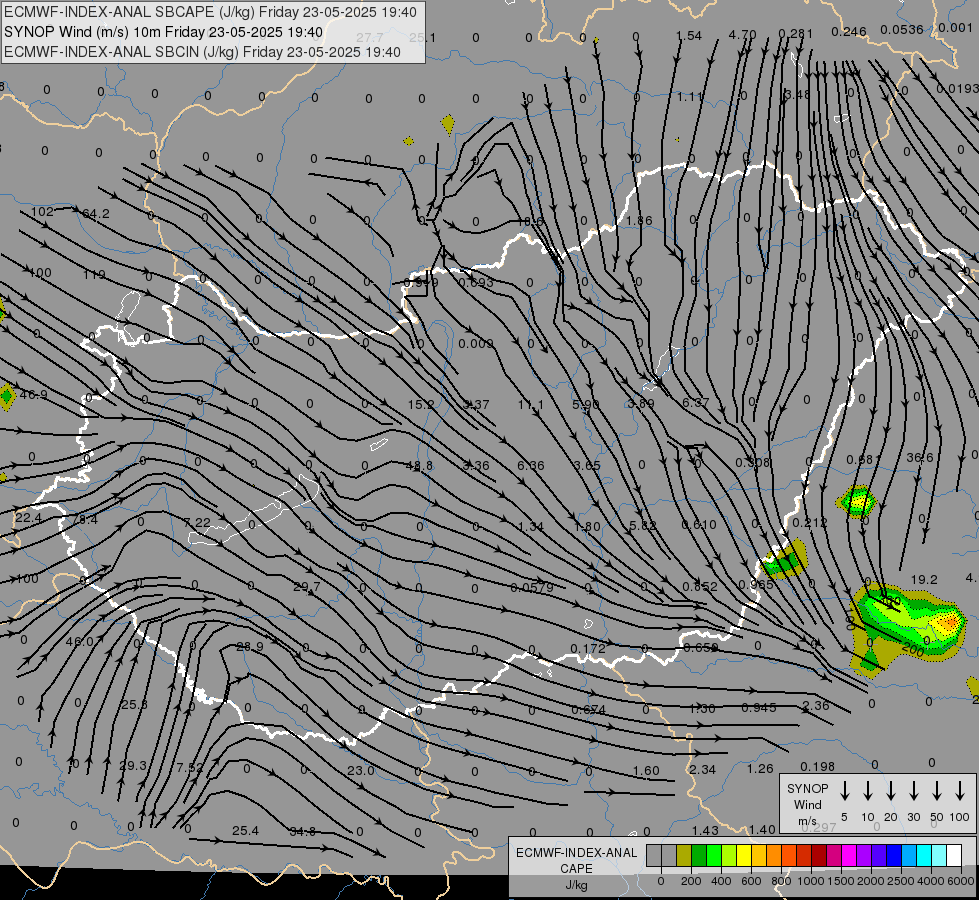Click the map value 5.82
The height and width of the screenshot is (900, 979).
(642, 526)
